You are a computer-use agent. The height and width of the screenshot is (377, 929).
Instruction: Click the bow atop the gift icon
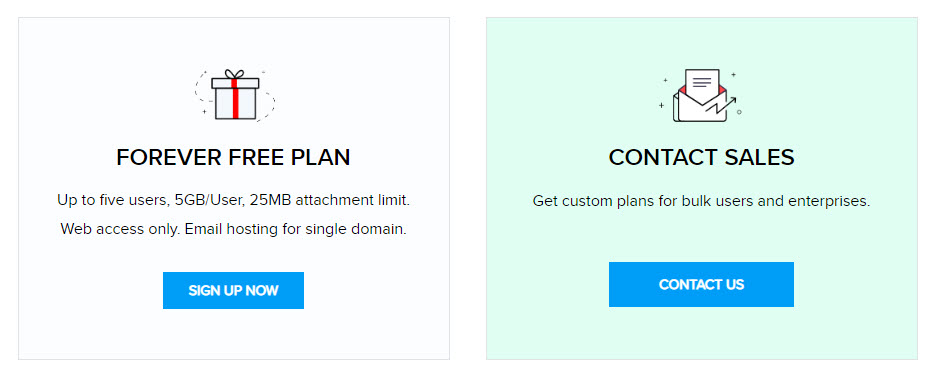(x=235, y=74)
